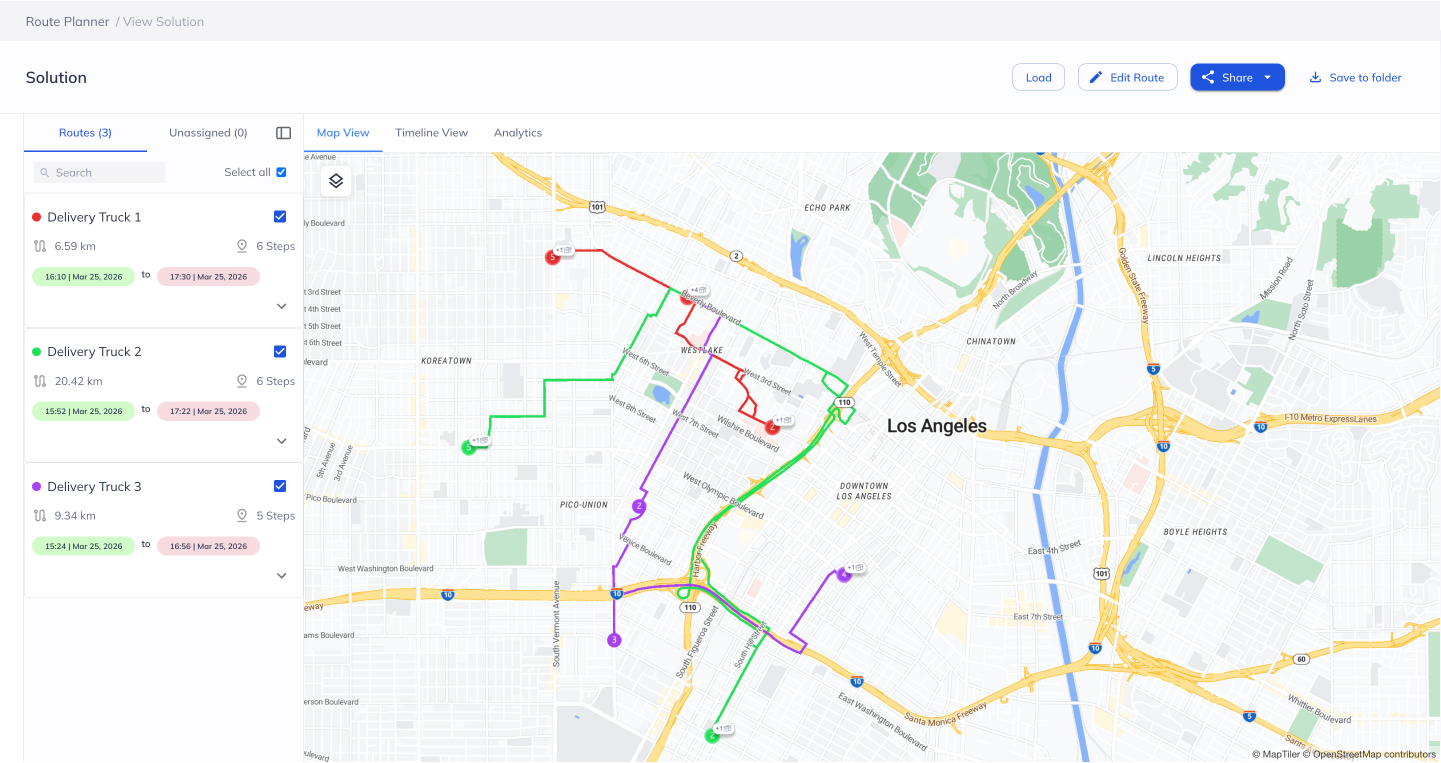Uncheck the Delivery Truck 3 checkbox
This screenshot has width=1441, height=763.
pyautogui.click(x=280, y=486)
